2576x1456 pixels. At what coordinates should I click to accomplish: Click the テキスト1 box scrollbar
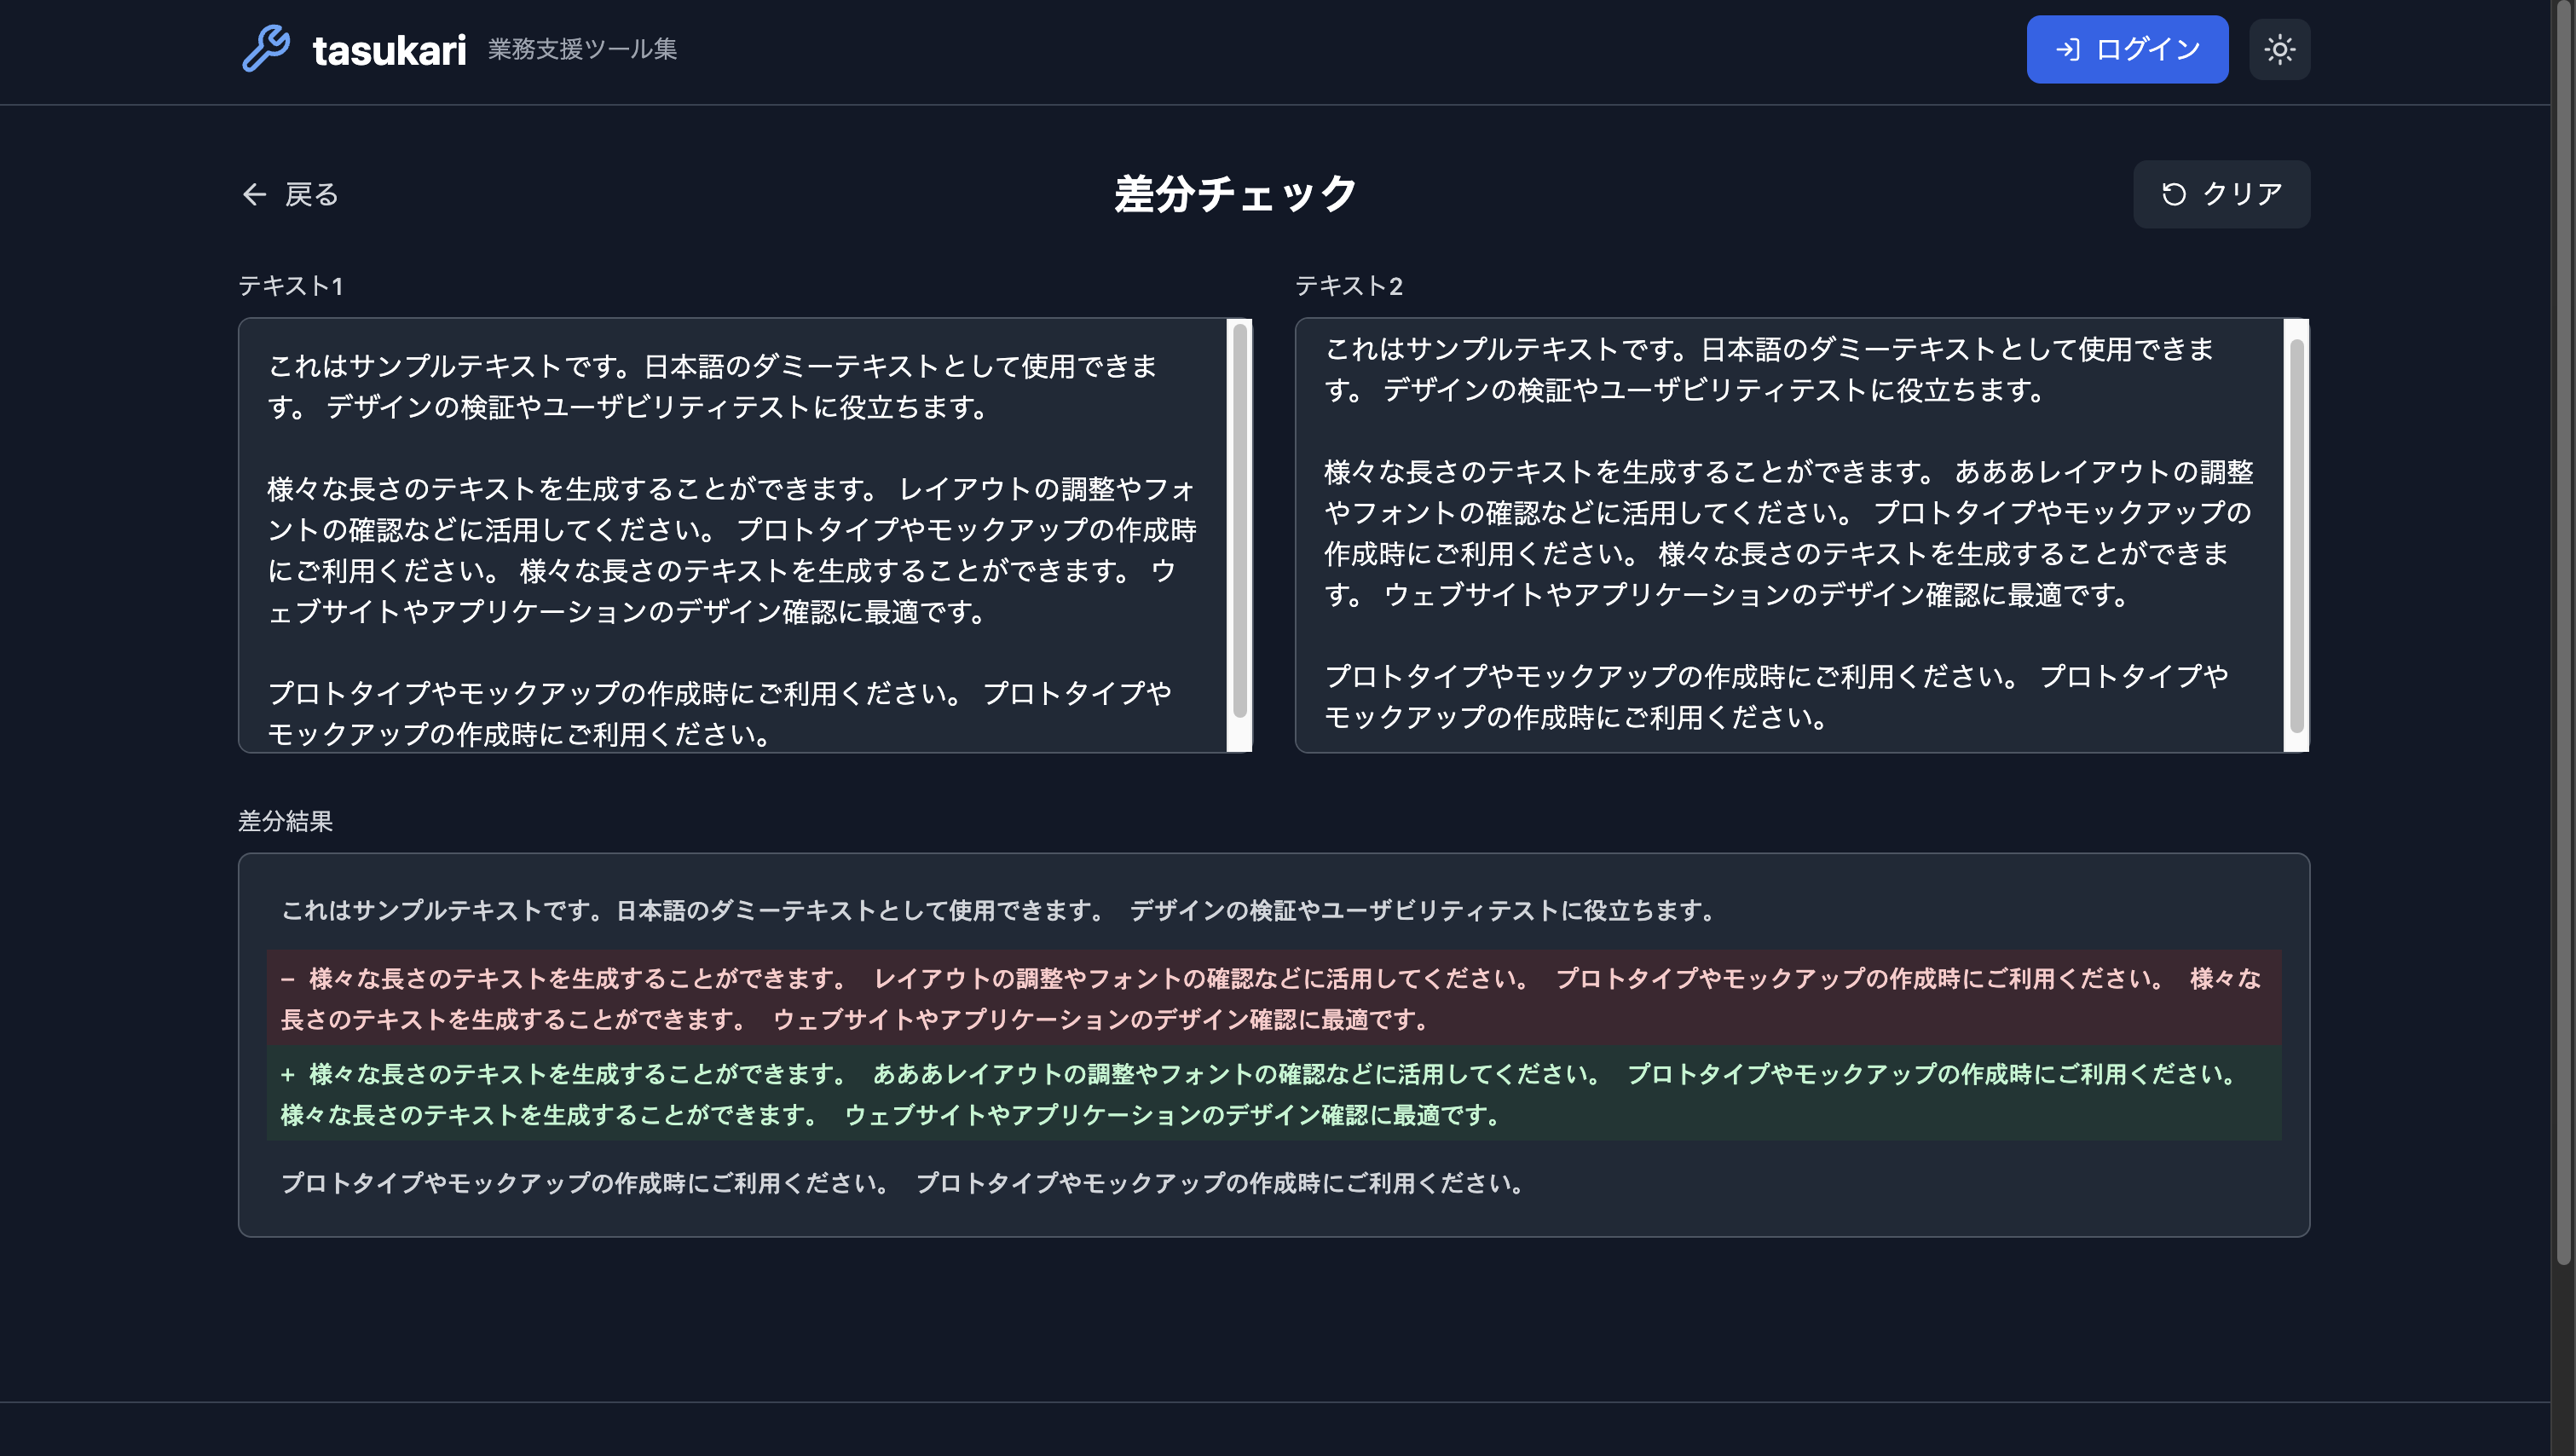click(x=1240, y=520)
